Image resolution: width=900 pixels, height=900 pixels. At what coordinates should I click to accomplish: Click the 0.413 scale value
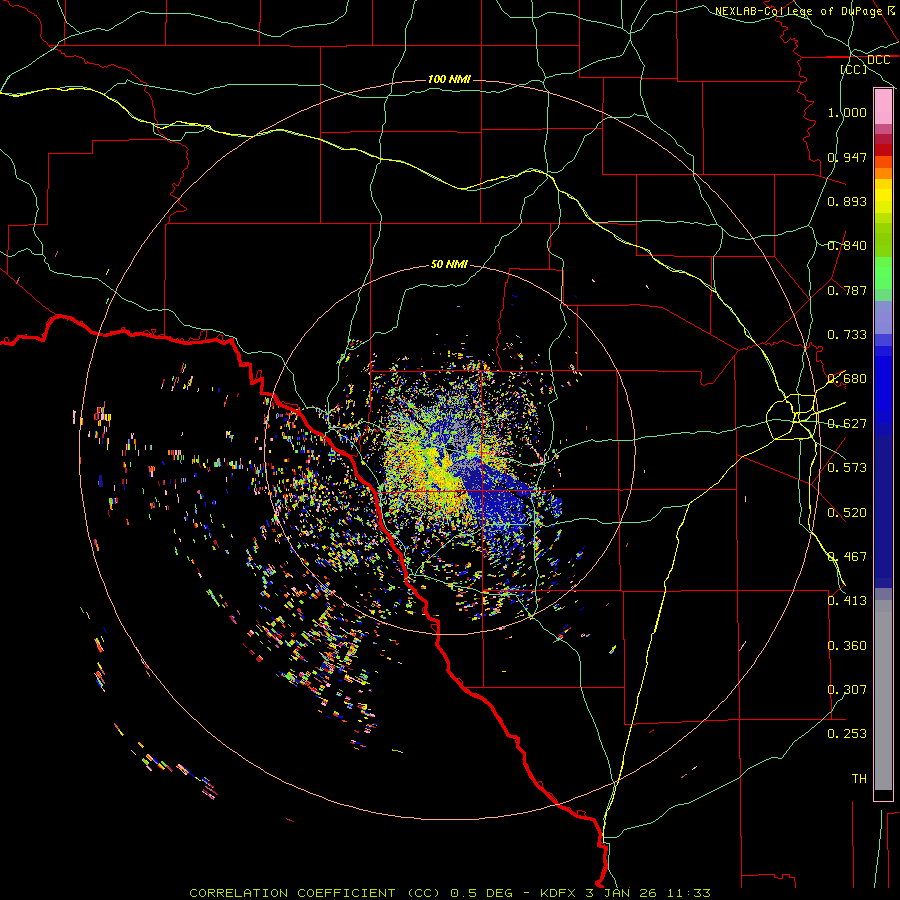(847, 601)
